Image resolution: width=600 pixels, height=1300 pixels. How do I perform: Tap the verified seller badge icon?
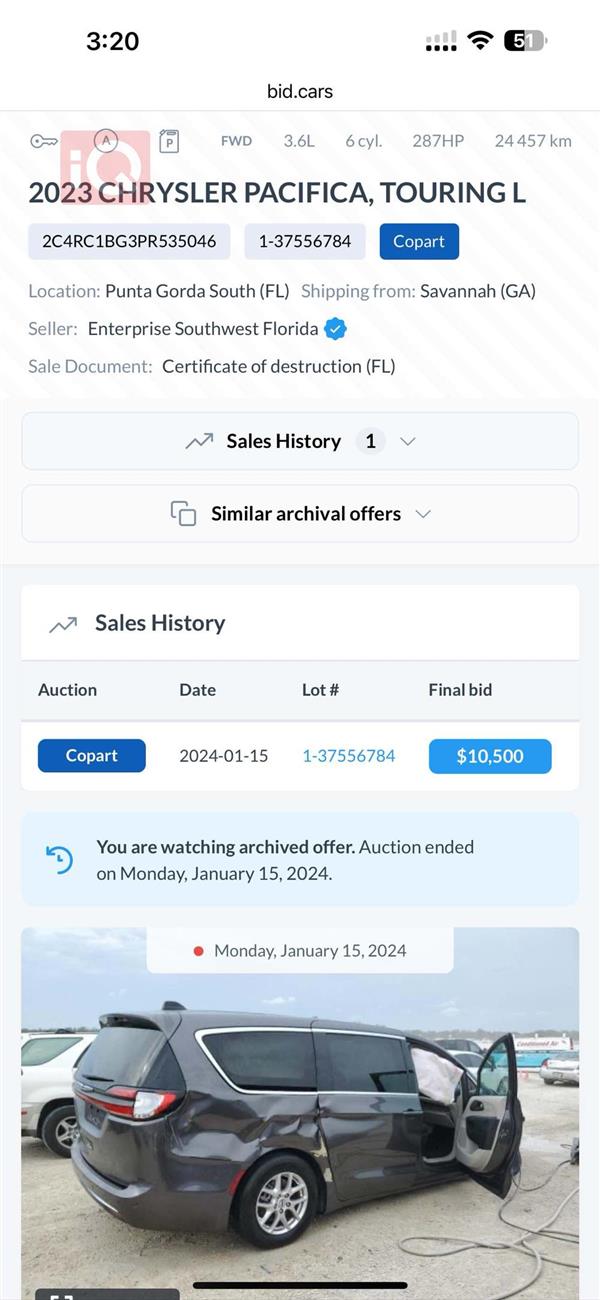(337, 329)
